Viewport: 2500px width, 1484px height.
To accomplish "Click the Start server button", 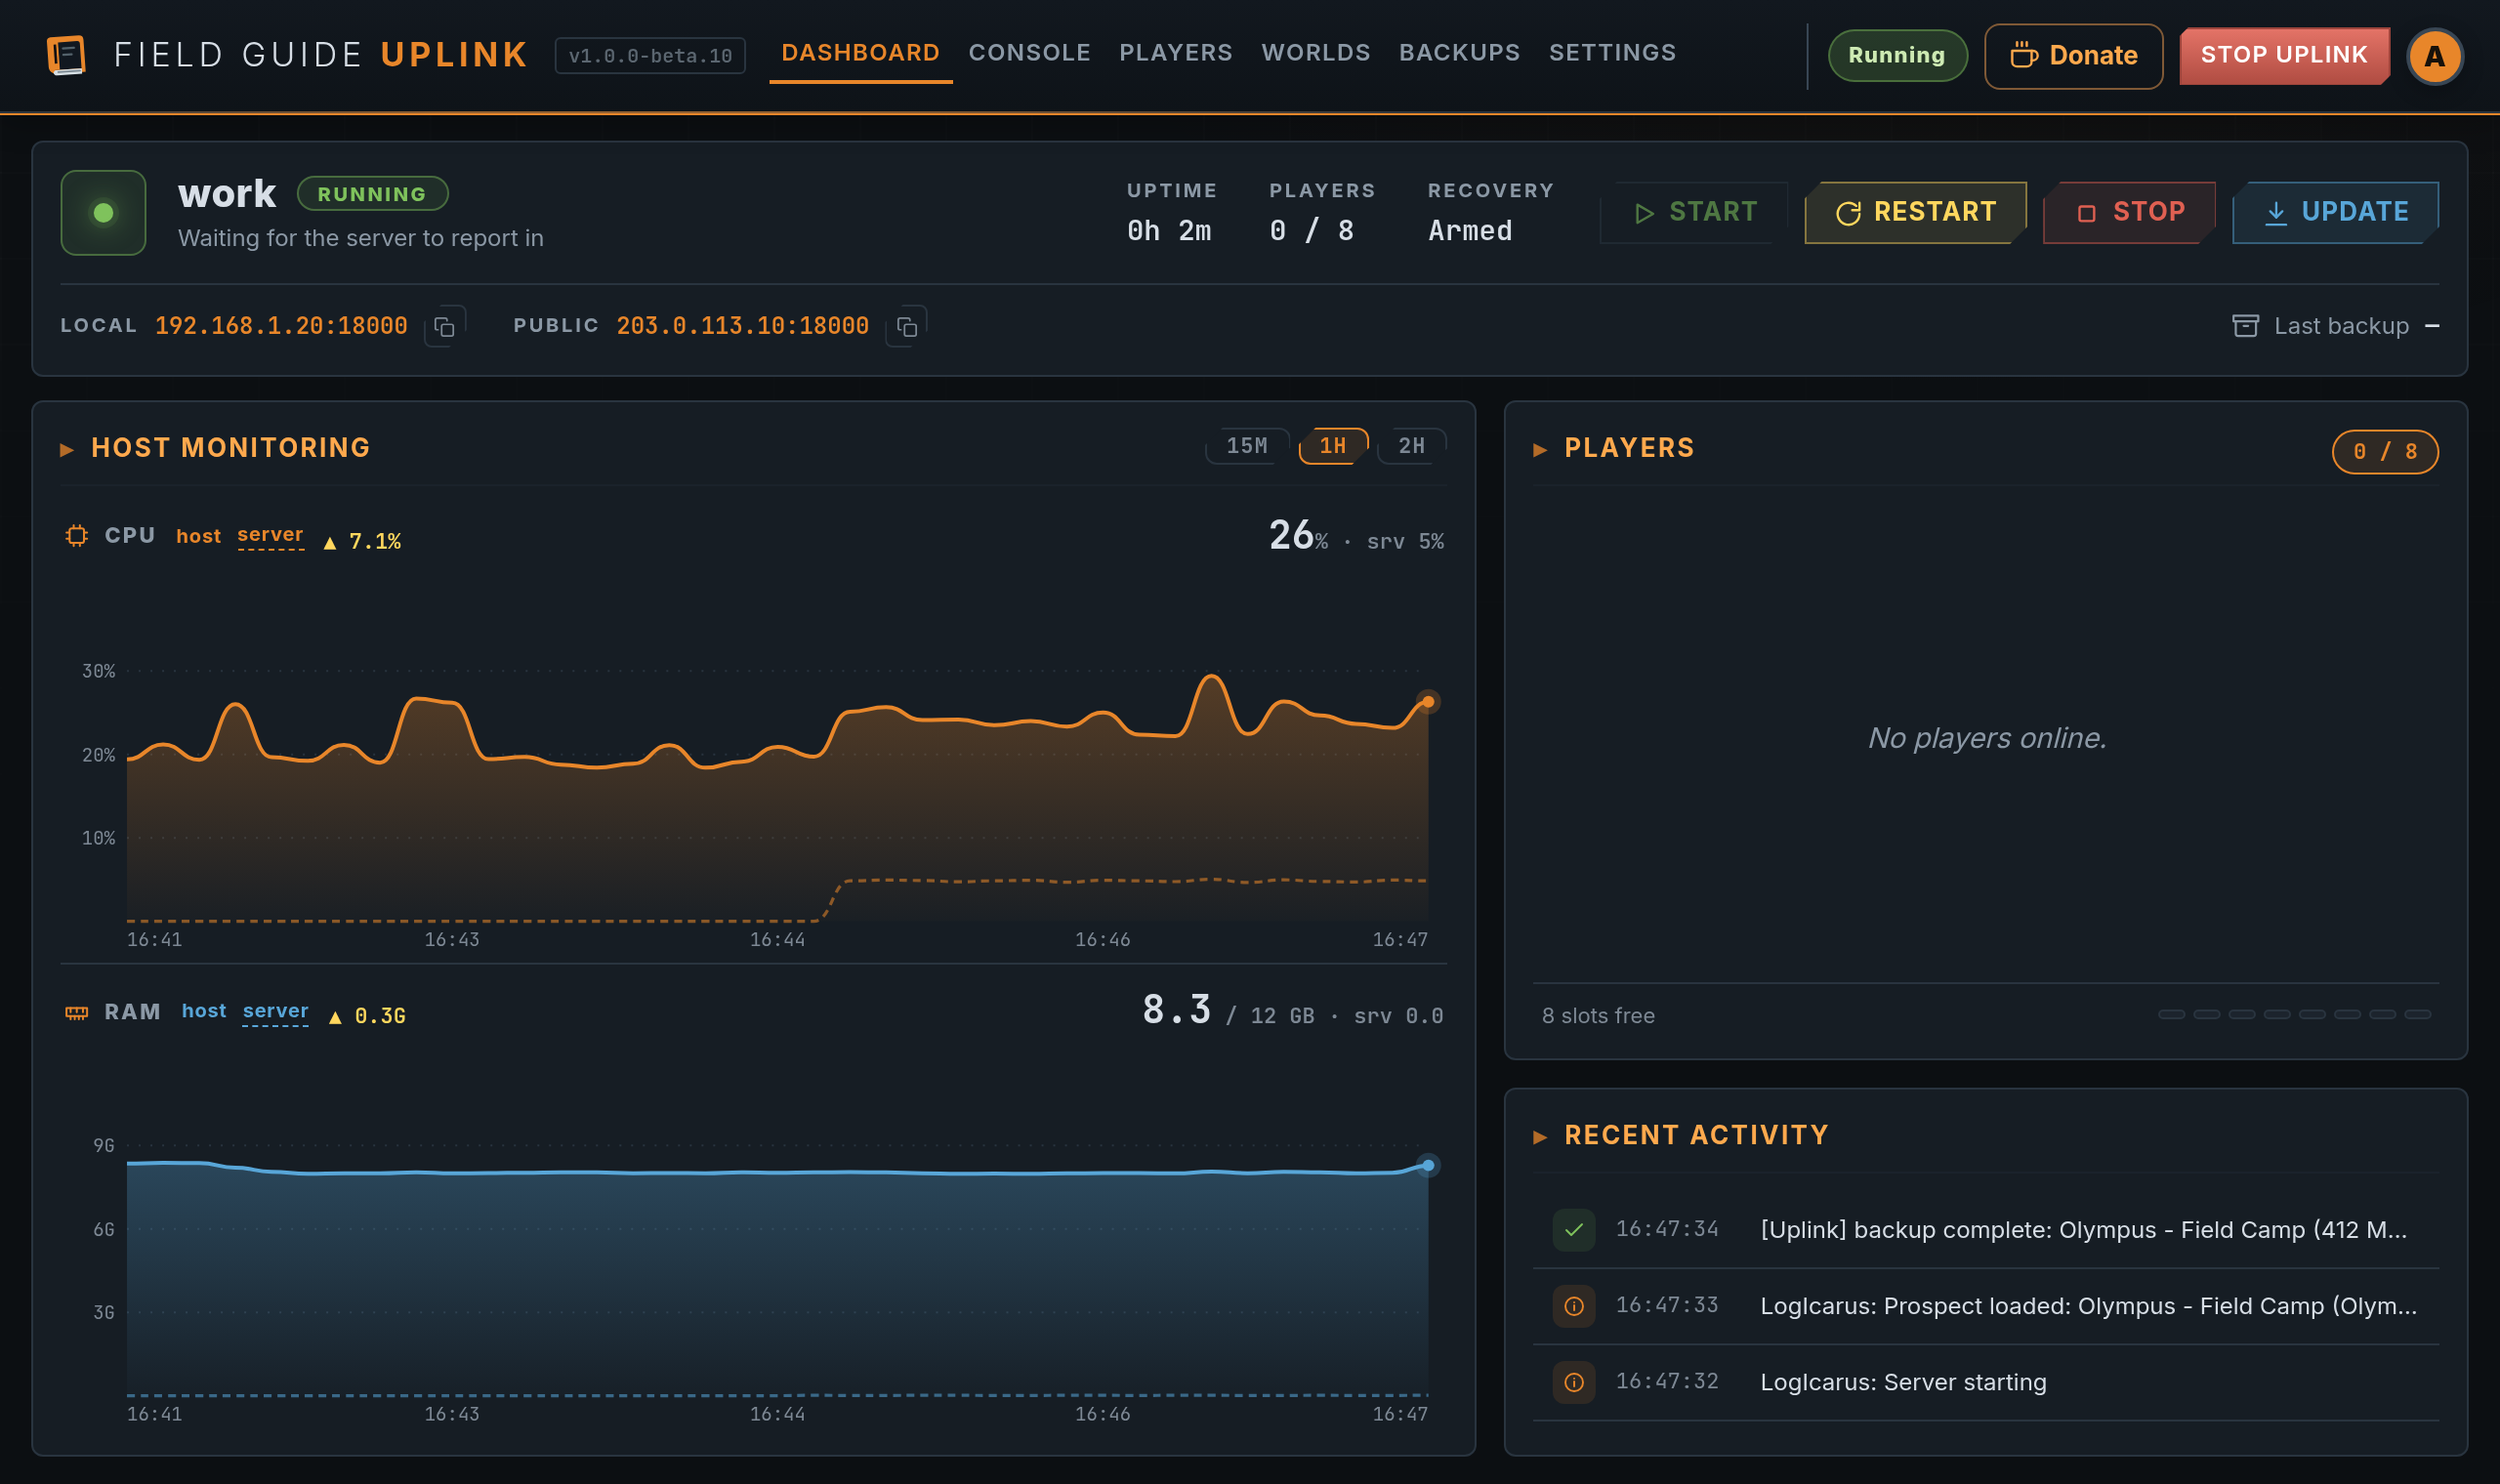I will tap(1694, 212).
